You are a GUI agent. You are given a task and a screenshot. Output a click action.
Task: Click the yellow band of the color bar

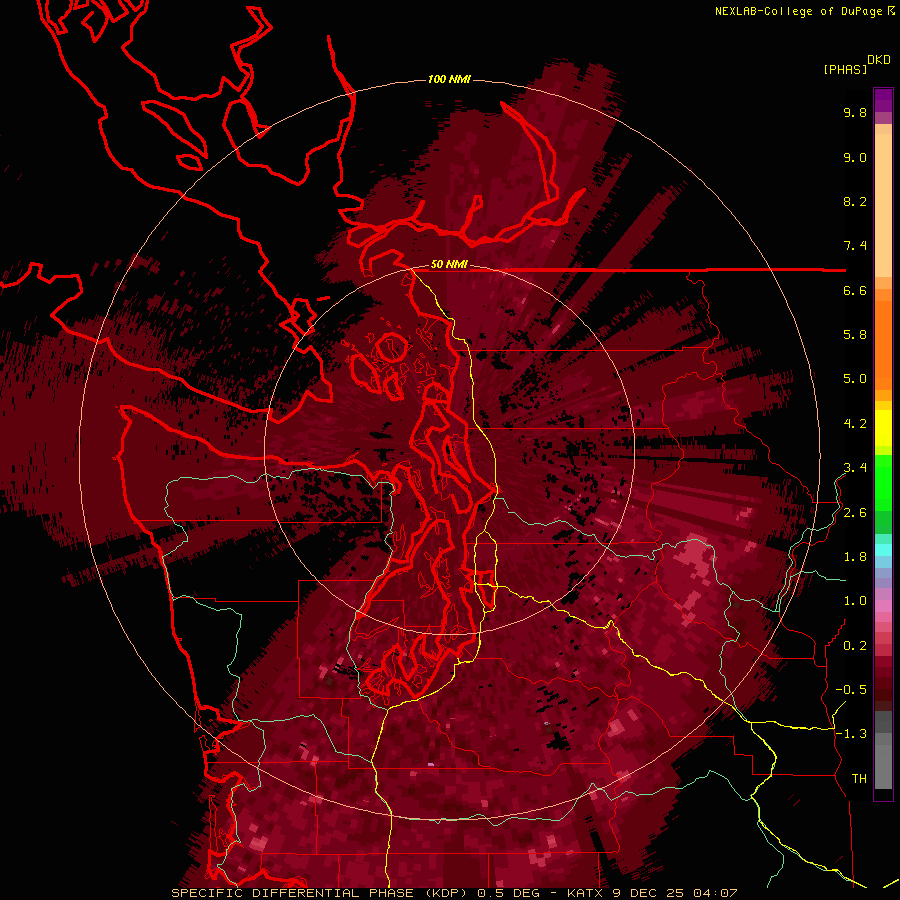click(883, 428)
